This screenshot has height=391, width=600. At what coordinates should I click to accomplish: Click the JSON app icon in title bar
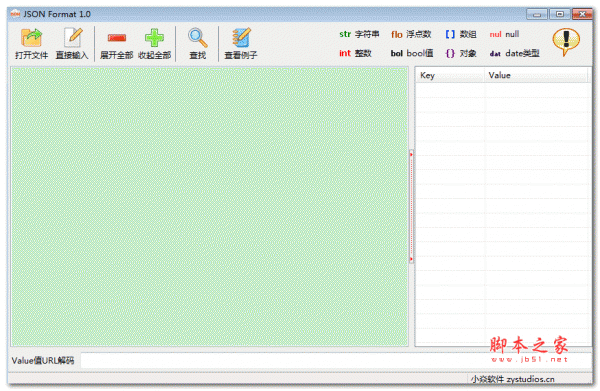[x=15, y=14]
